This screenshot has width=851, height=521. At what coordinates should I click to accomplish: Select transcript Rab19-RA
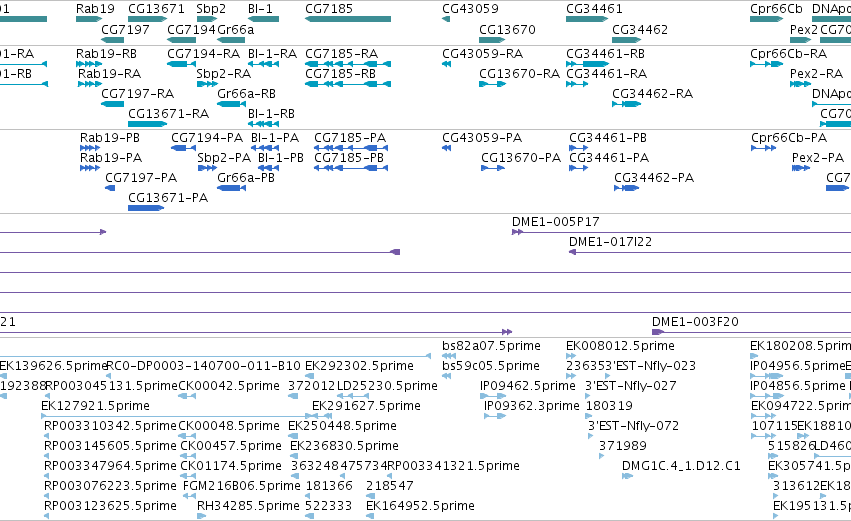pos(90,84)
